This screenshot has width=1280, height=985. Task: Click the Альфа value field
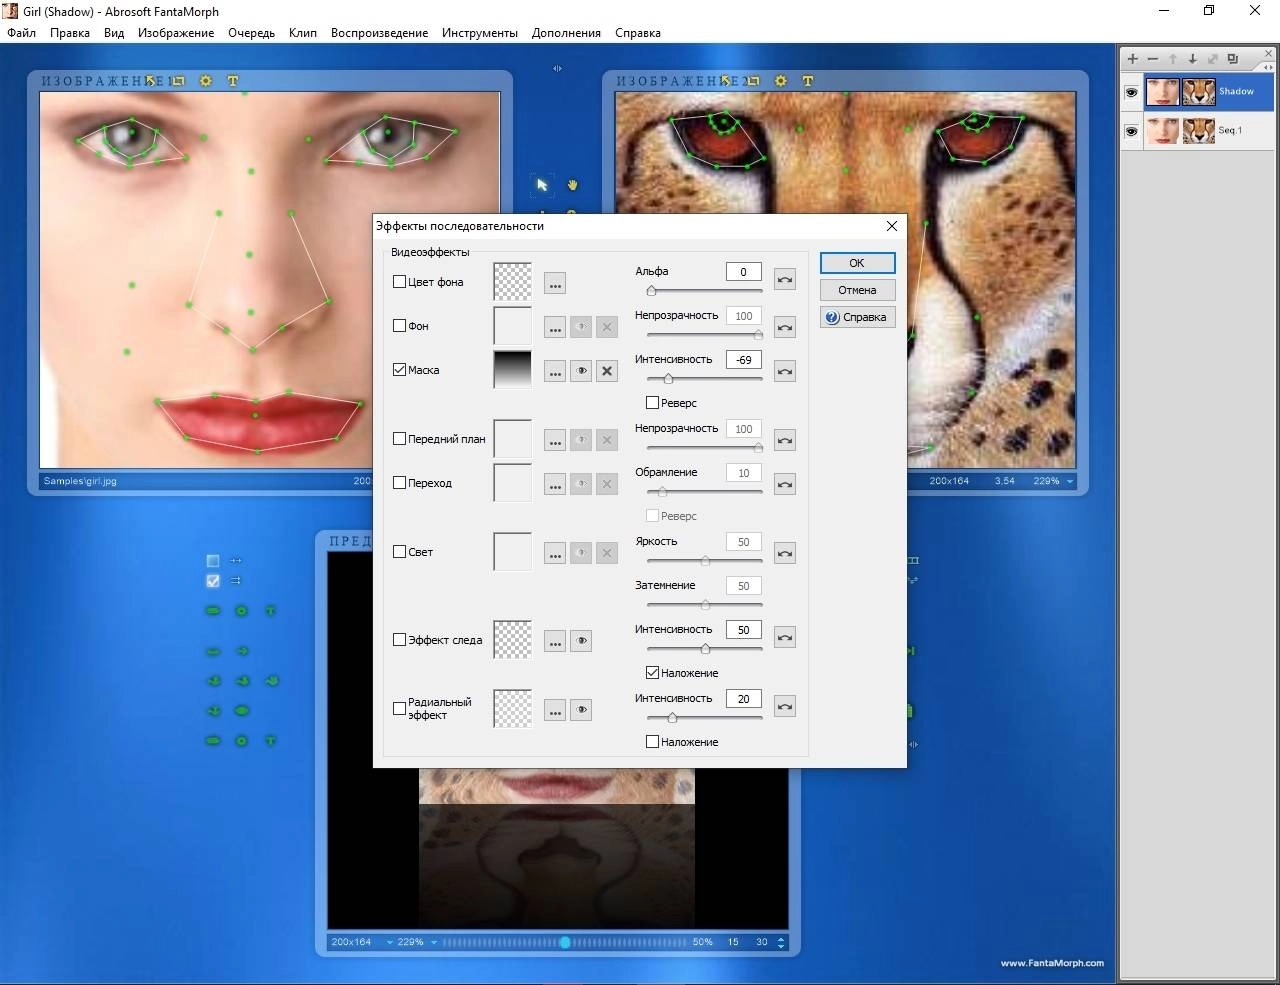click(743, 272)
